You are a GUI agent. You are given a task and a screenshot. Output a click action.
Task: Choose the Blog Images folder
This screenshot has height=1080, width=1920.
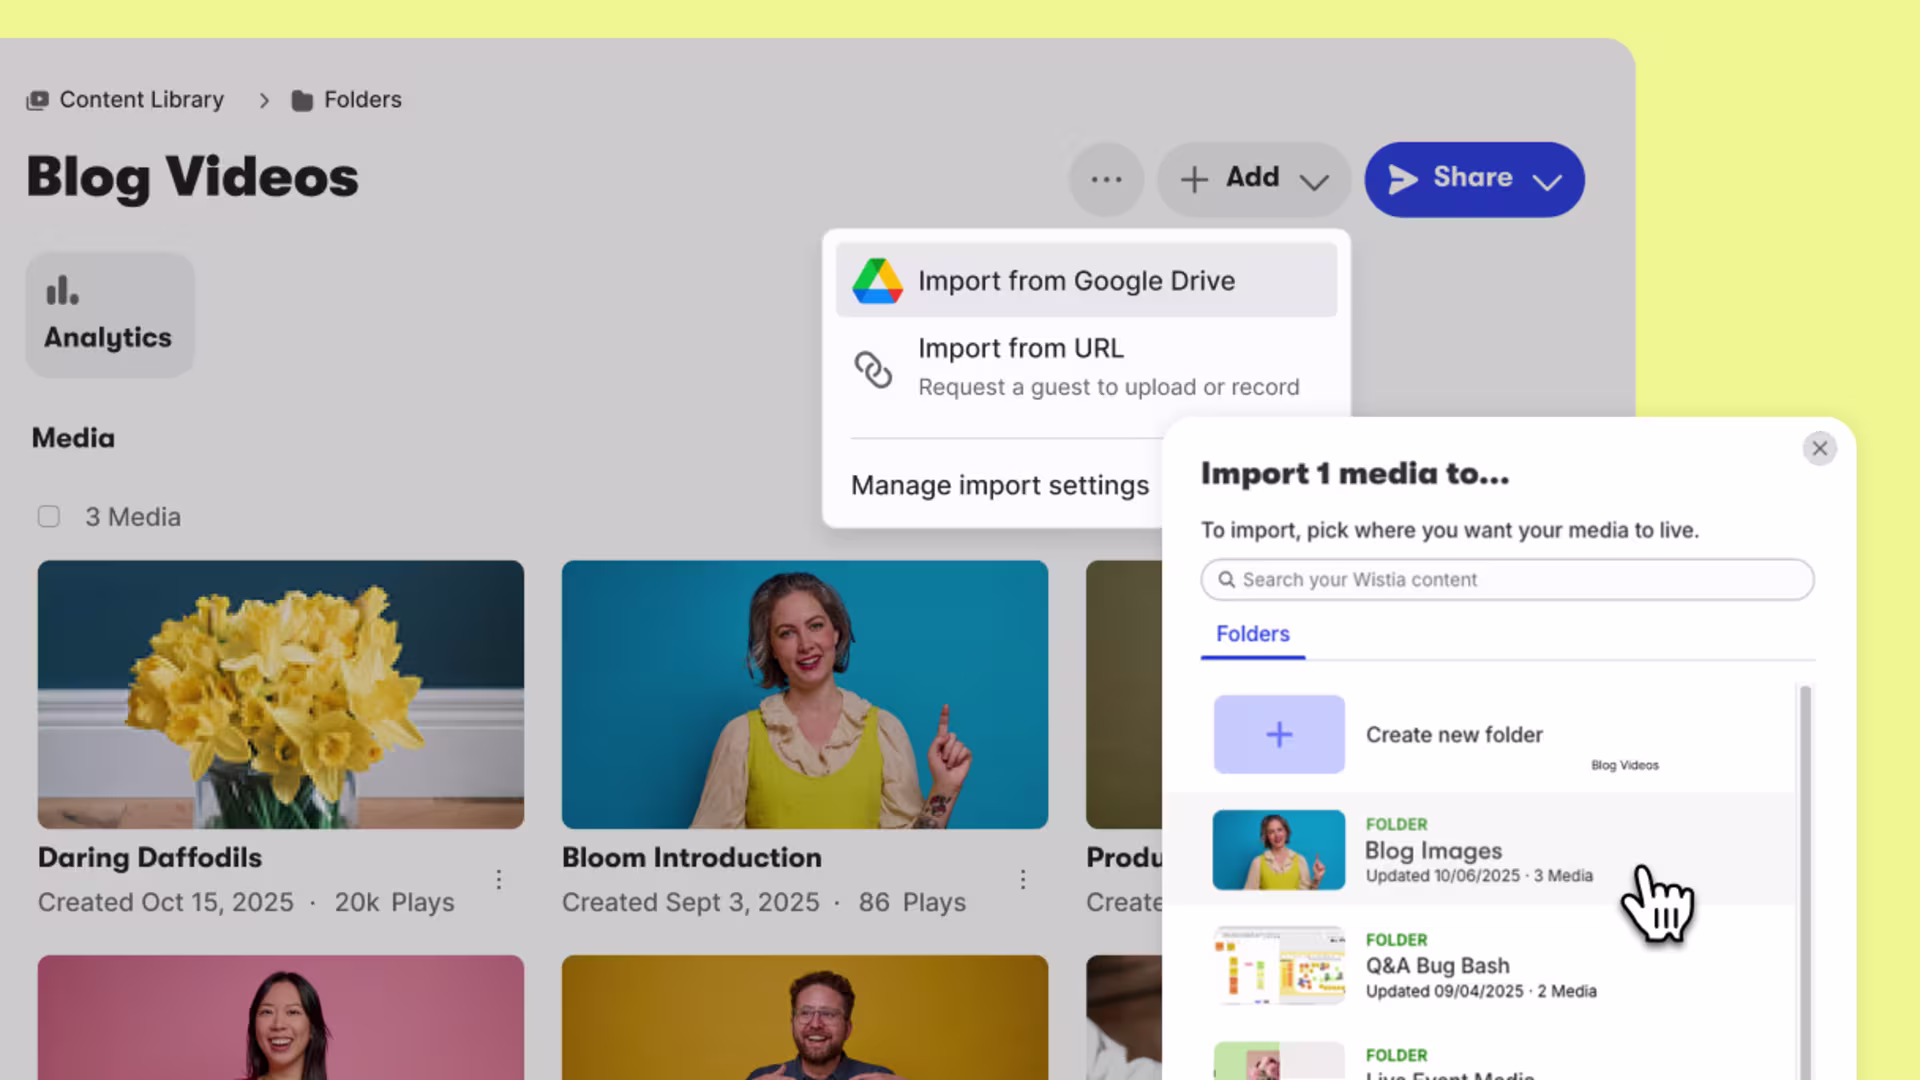coord(1432,850)
